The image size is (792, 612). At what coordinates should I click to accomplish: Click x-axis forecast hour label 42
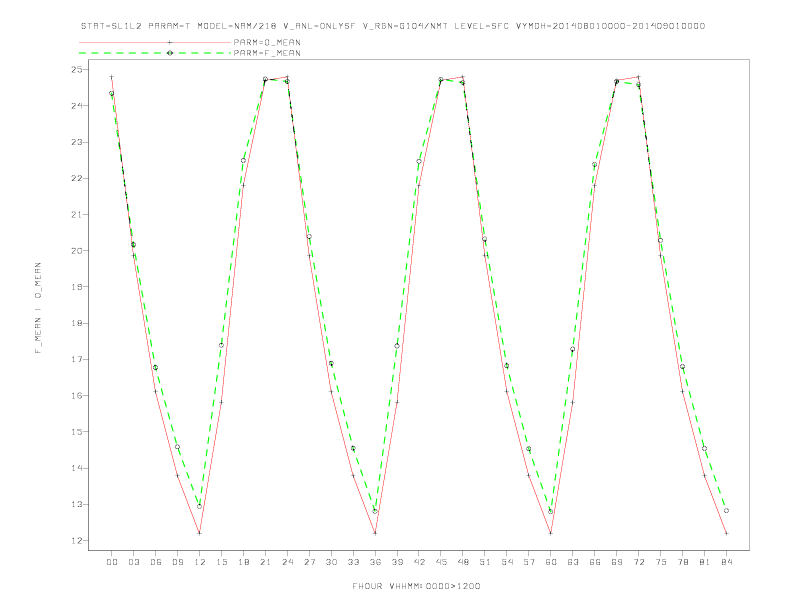pos(419,562)
